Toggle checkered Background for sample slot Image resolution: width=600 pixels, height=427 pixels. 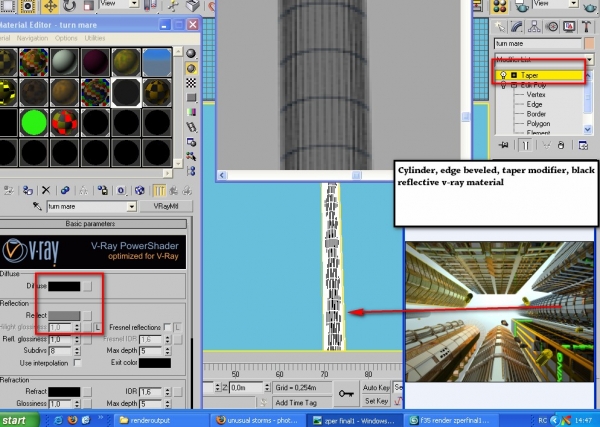pyautogui.click(x=191, y=83)
